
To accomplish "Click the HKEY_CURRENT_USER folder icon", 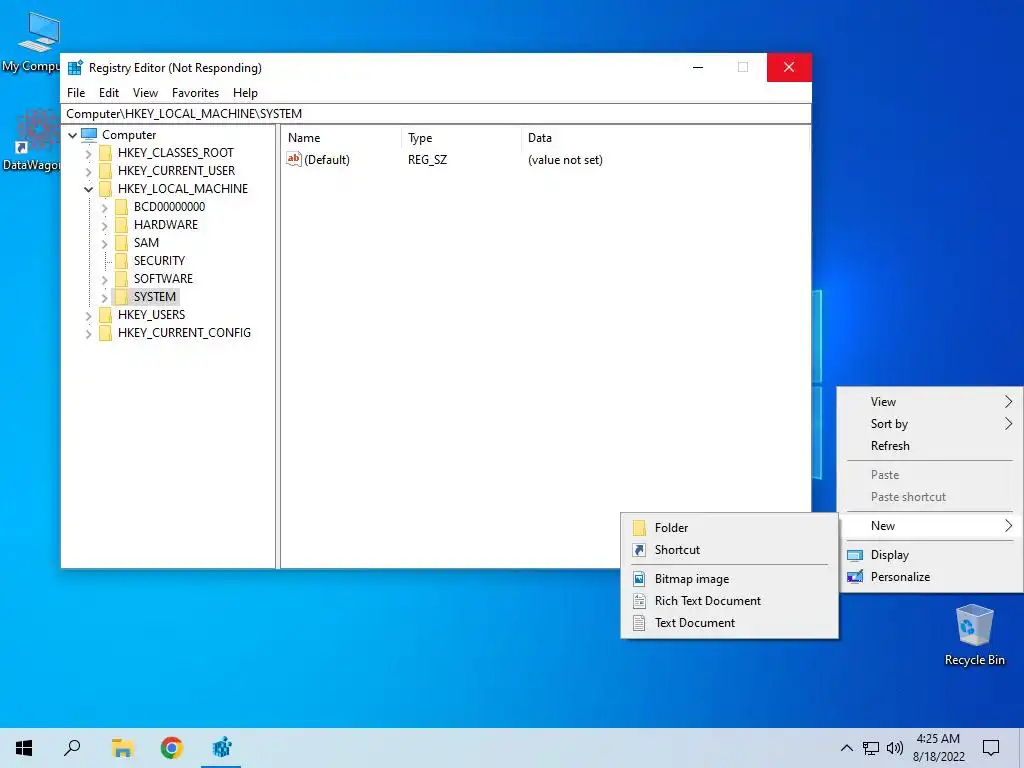I will pos(105,171).
